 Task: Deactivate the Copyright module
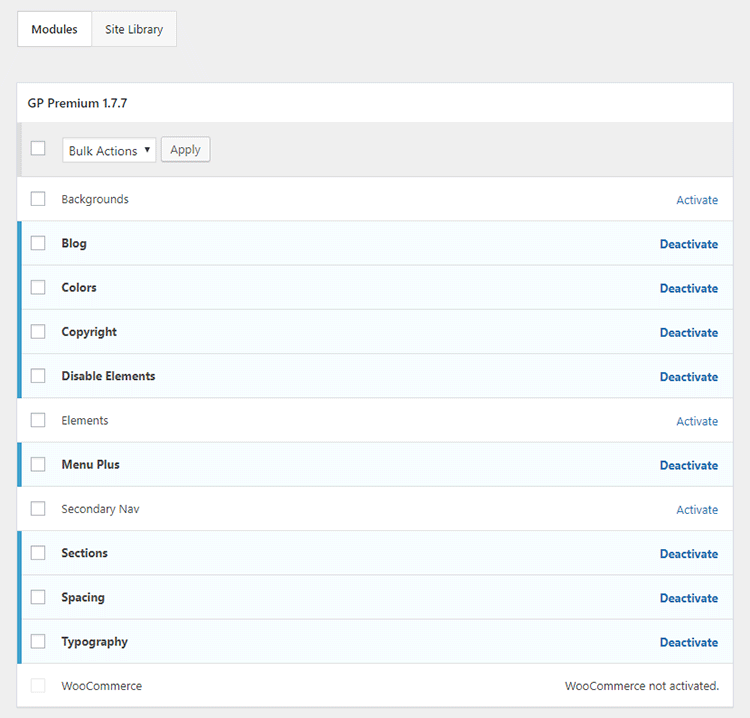[x=689, y=332]
